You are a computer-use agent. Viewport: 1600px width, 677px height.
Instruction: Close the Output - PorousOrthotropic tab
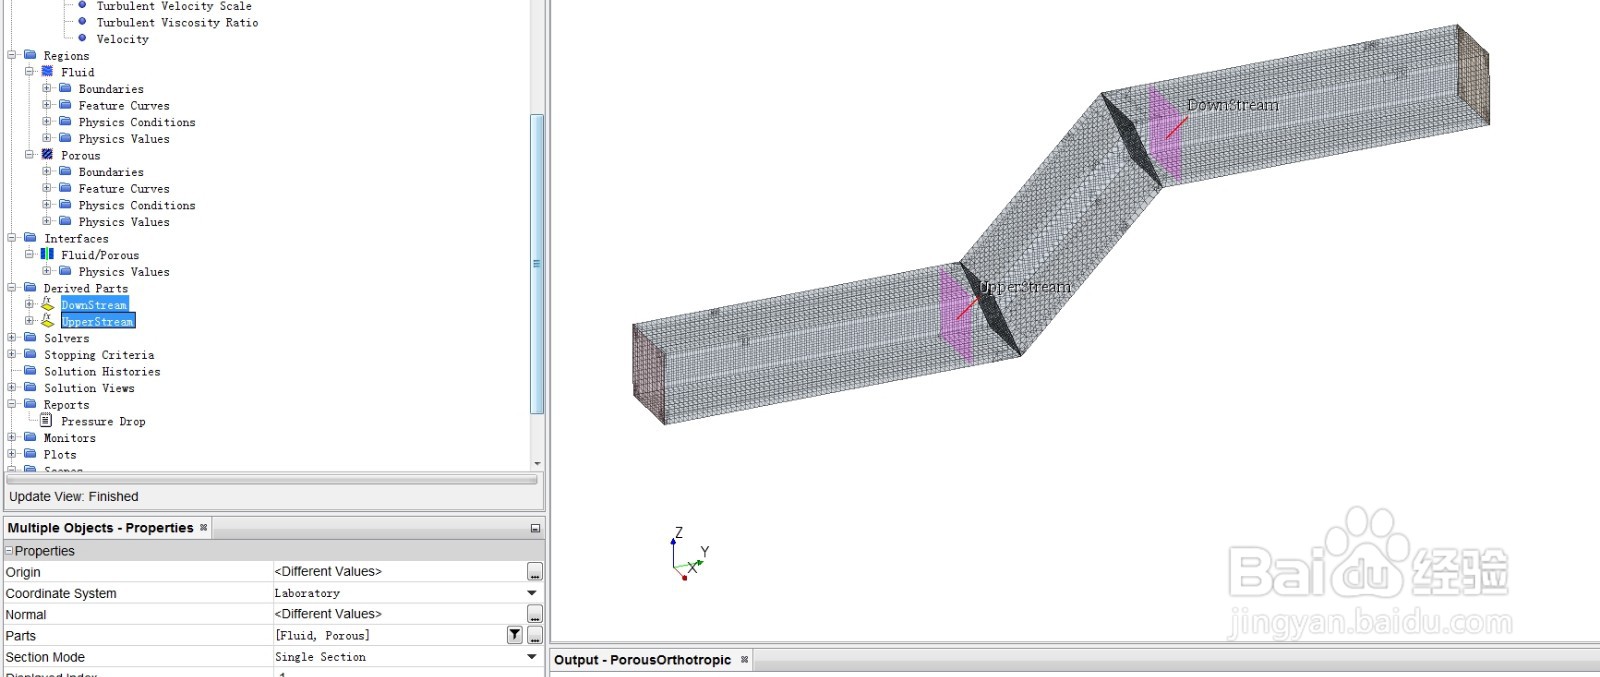(744, 660)
